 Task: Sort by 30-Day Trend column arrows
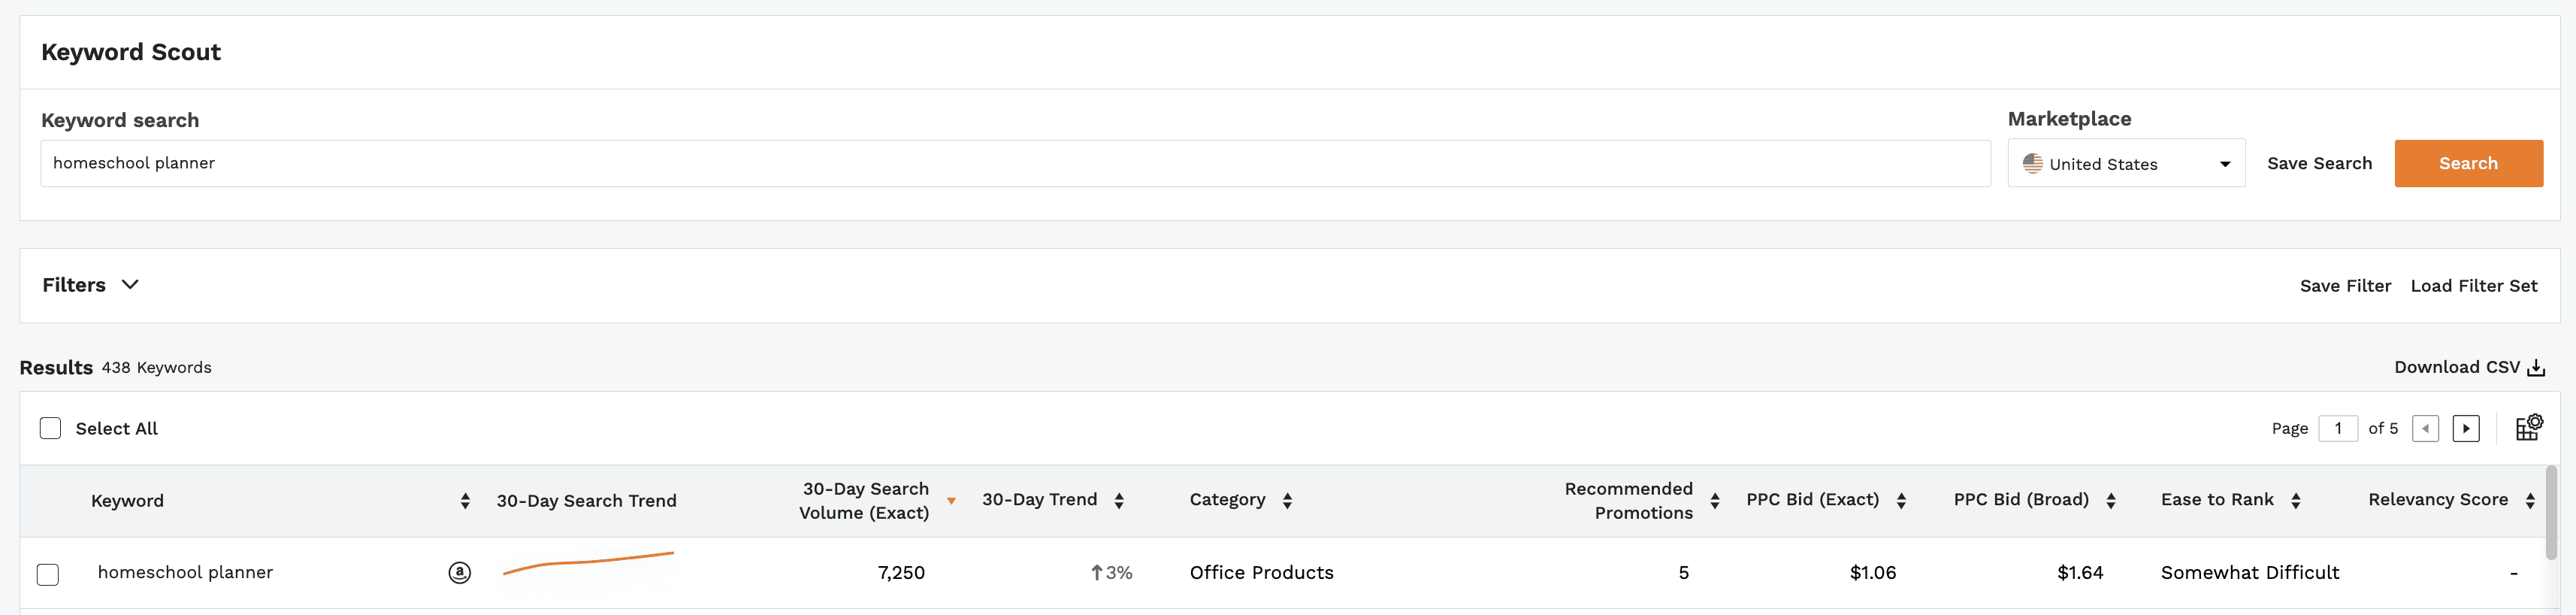pyautogui.click(x=1119, y=501)
